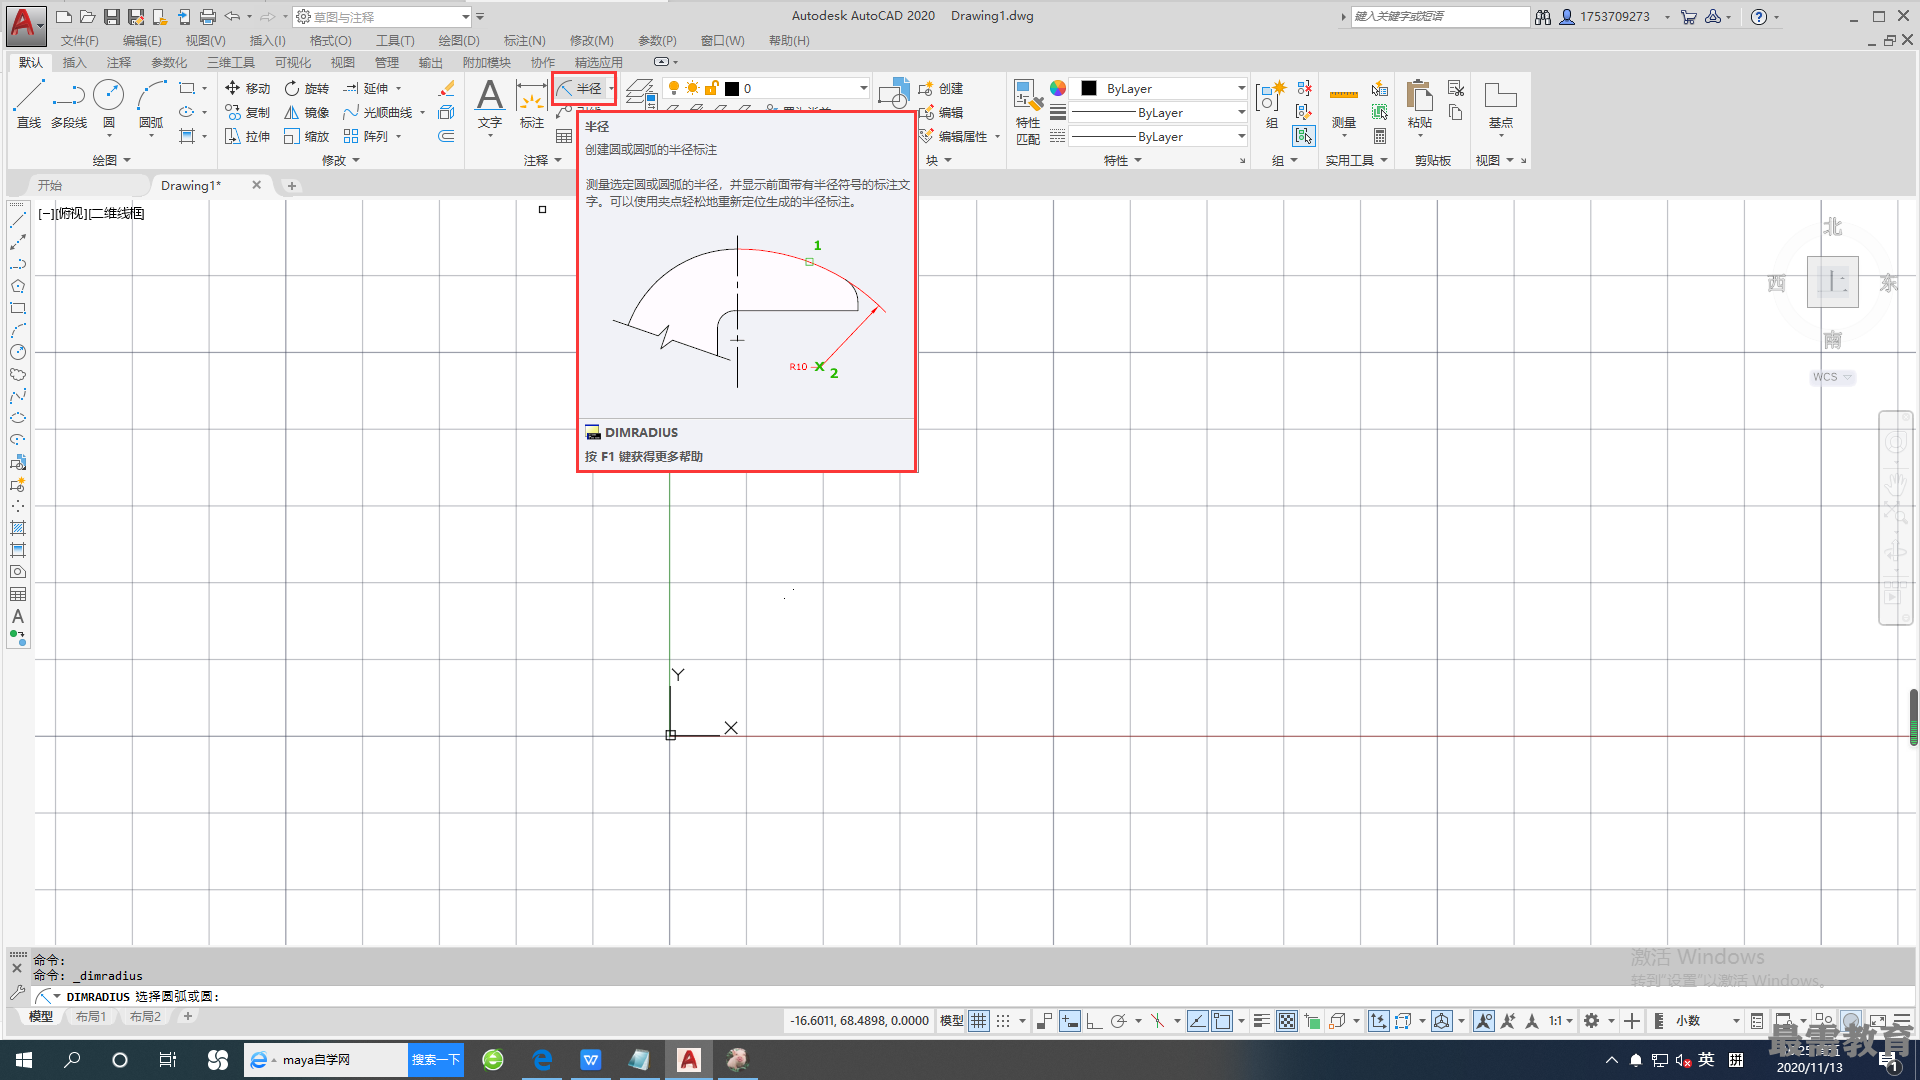The image size is (1920, 1080).
Task: Click the Plot/print icon in quick access toolbar
Action: pos(208,16)
